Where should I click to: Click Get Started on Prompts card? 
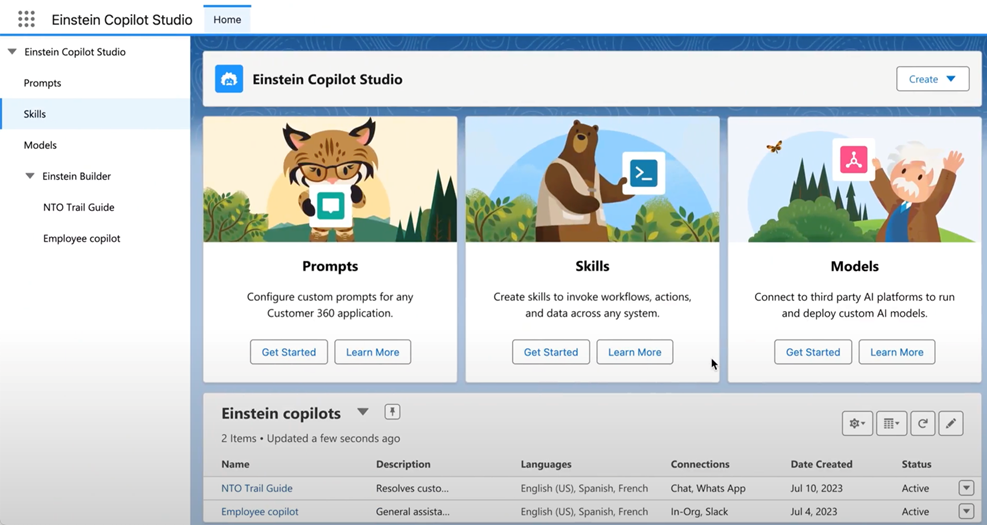pos(289,352)
